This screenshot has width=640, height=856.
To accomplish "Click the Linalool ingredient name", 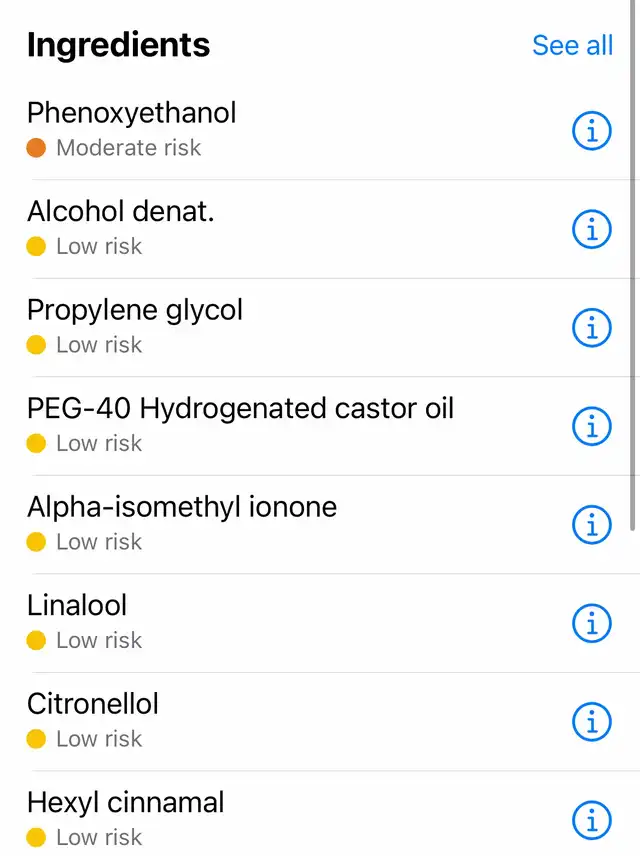I will click(77, 605).
